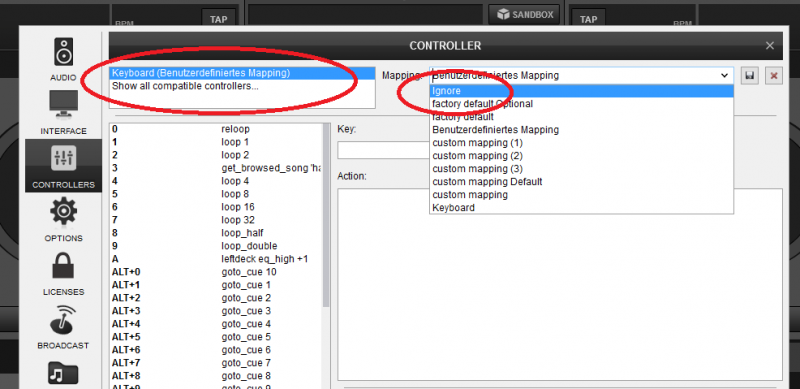Select Keyboard (Benutzerdefiniertes Mapping) controller
The image size is (800, 389).
pos(242,73)
